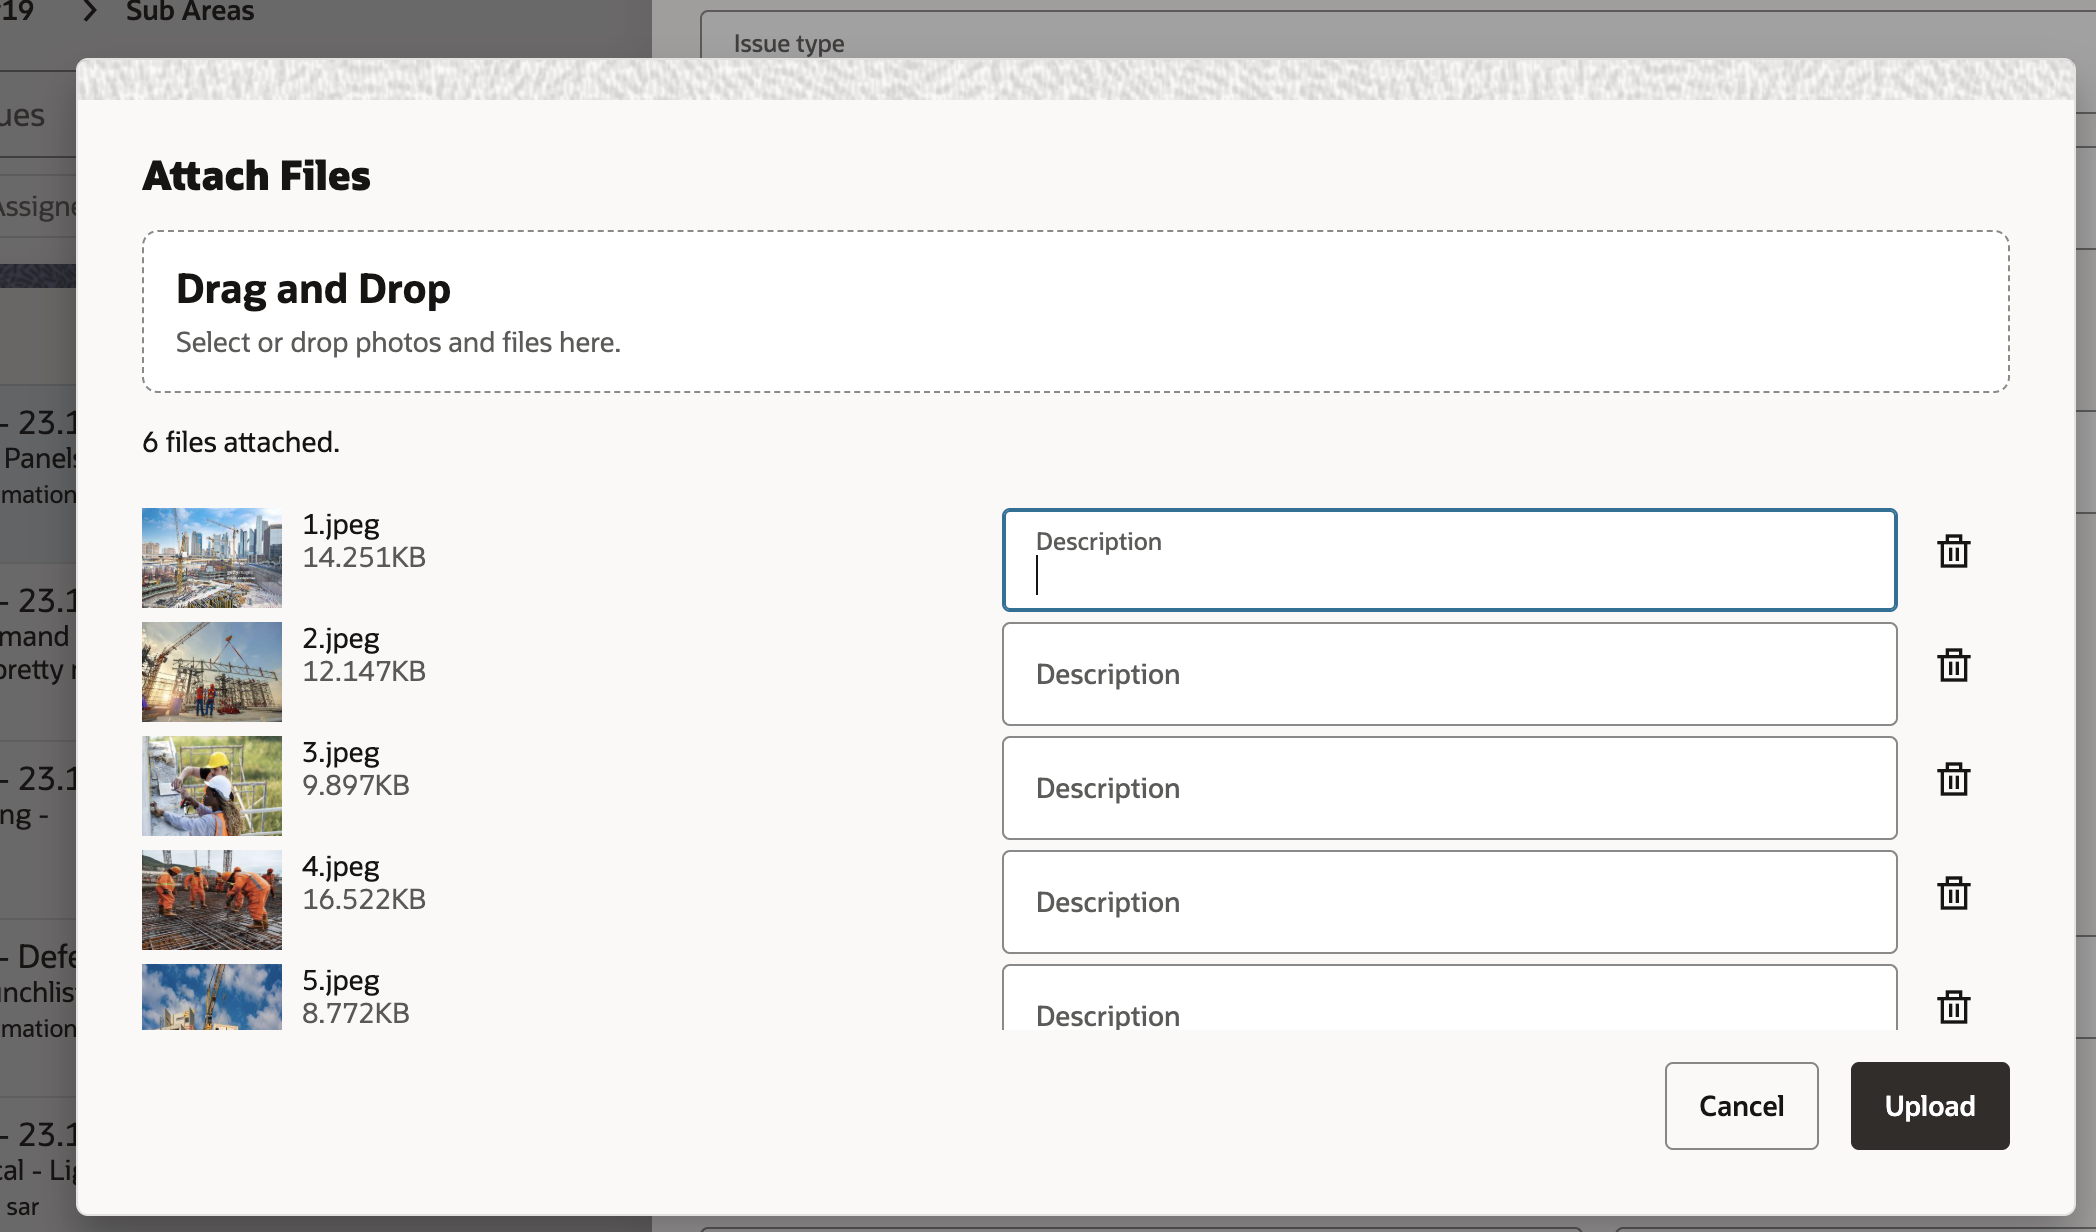Click trash icon next to 3.jpeg
This screenshot has width=2096, height=1232.
(x=1953, y=779)
